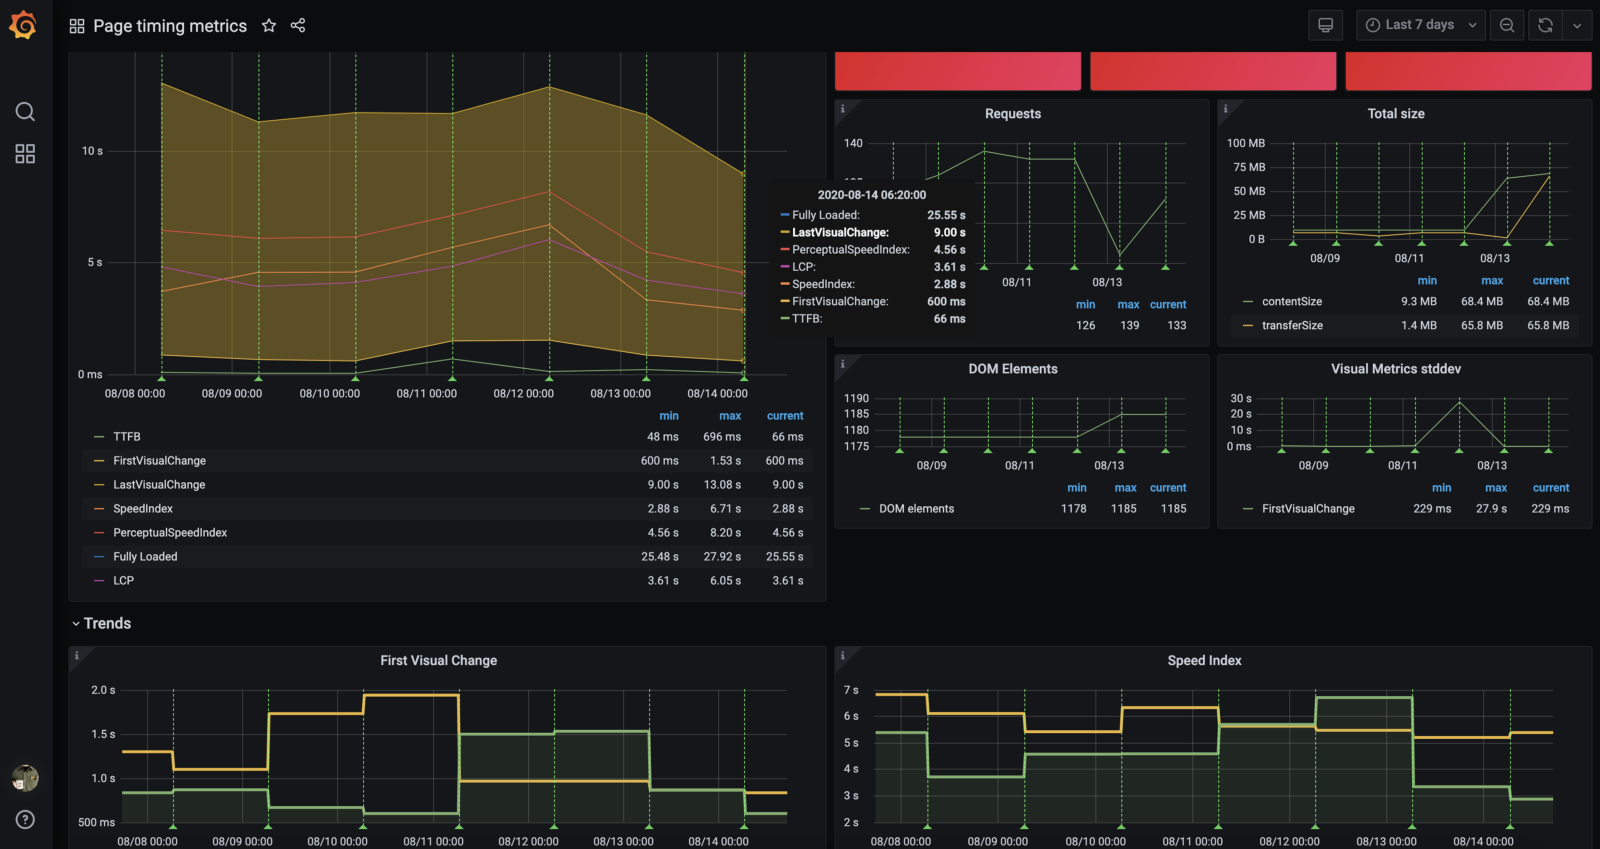The image size is (1600, 849).
Task: Click the middle red stat panel
Action: tap(1213, 71)
